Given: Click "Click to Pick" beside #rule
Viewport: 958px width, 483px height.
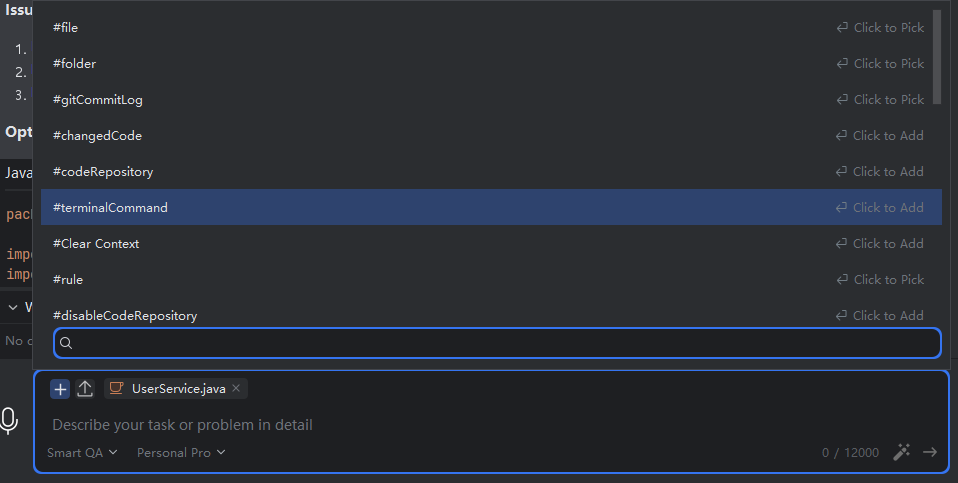Looking at the screenshot, I should tap(881, 280).
